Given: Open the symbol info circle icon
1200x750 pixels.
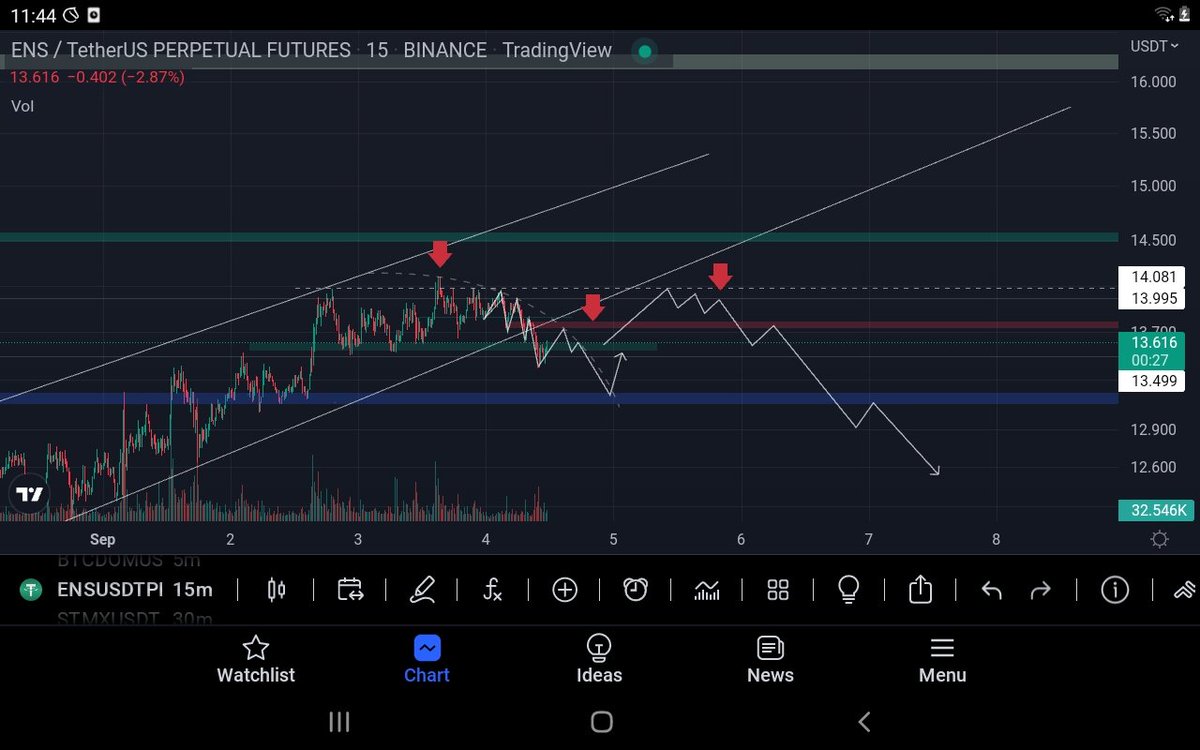Looking at the screenshot, I should point(1114,590).
